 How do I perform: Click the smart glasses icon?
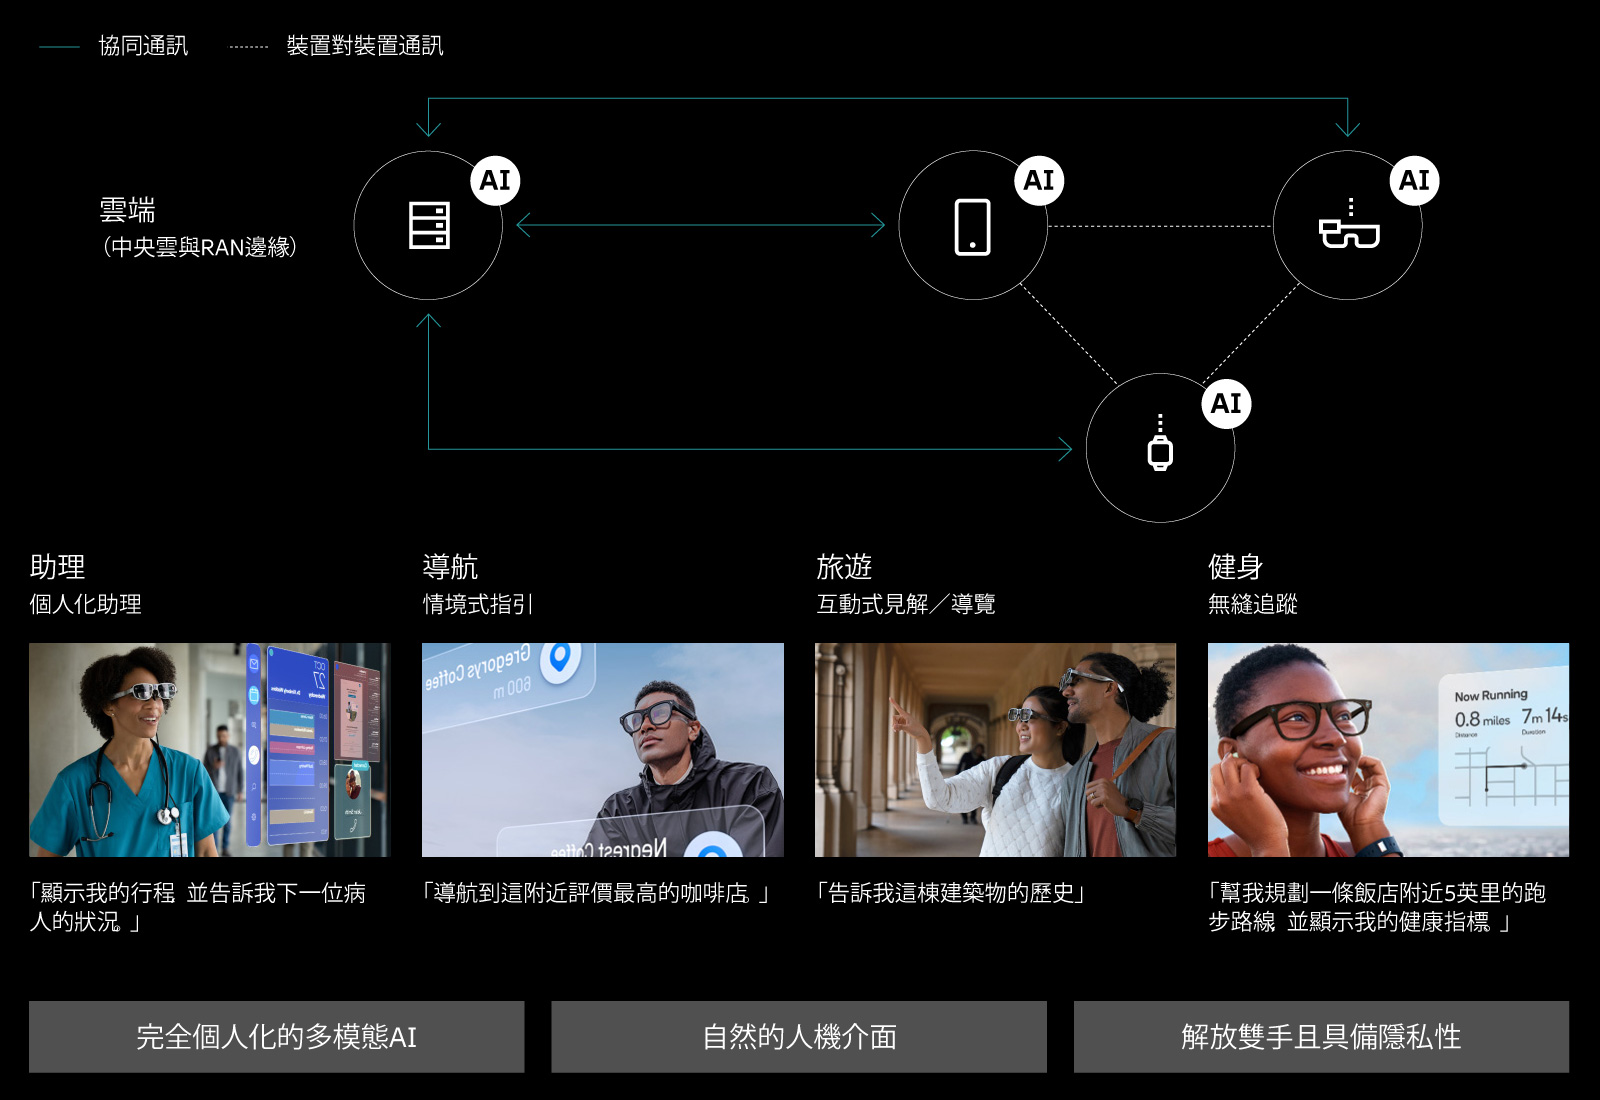pos(1349,225)
